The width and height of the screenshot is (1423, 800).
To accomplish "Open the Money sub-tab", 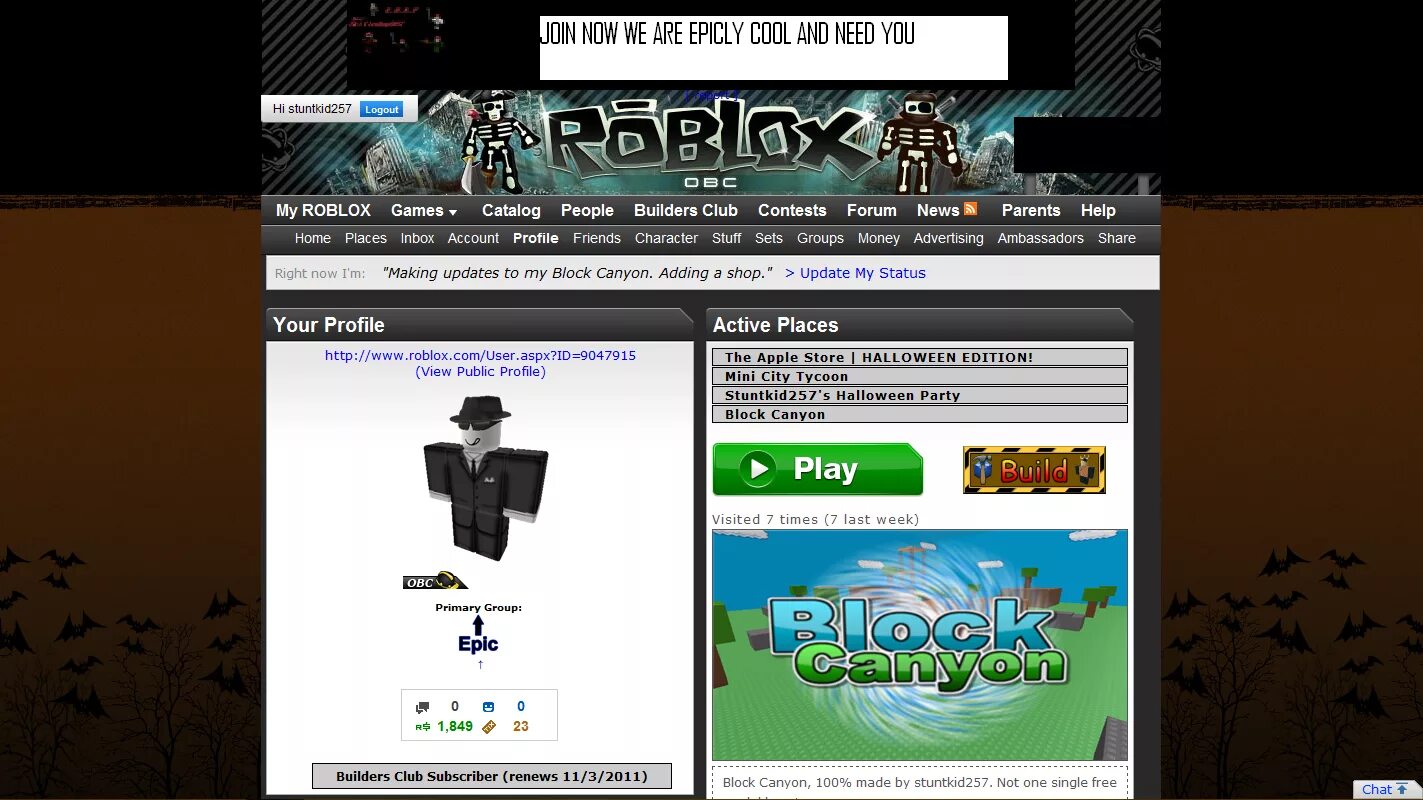I will pos(879,238).
